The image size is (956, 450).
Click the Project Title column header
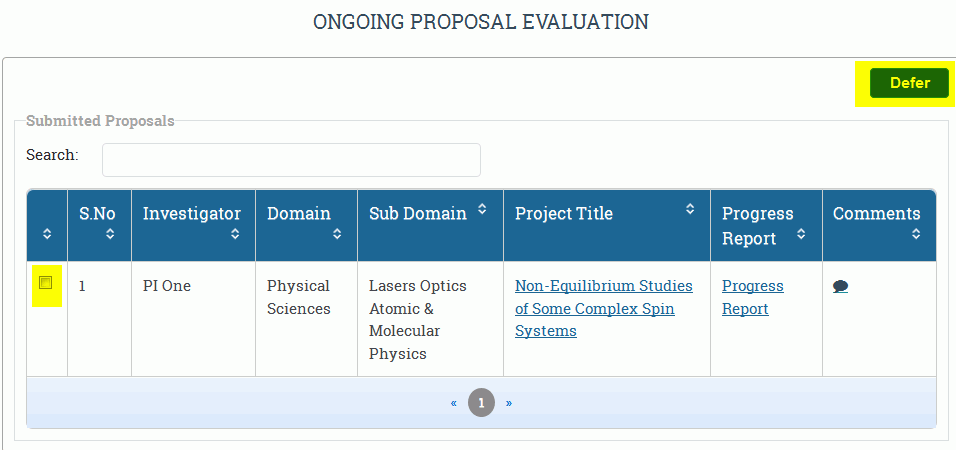564,213
